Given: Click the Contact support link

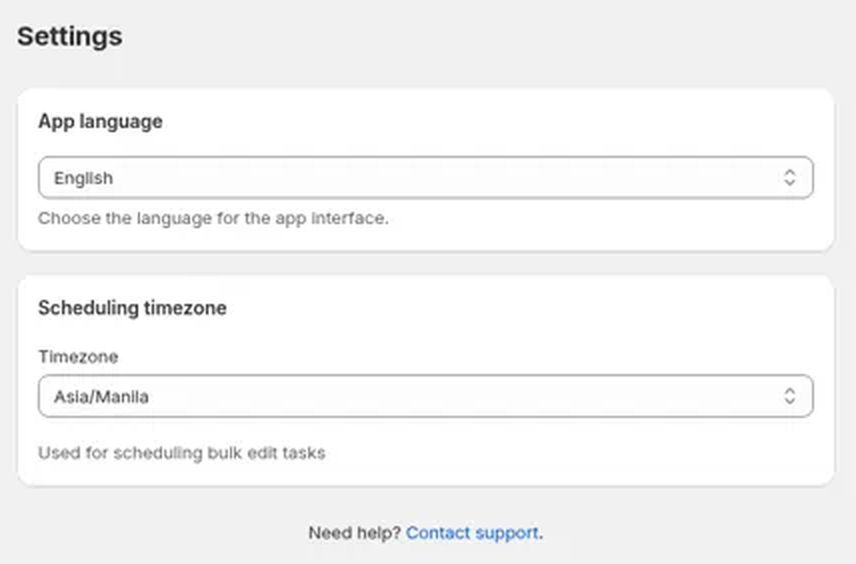Looking at the screenshot, I should click(473, 533).
